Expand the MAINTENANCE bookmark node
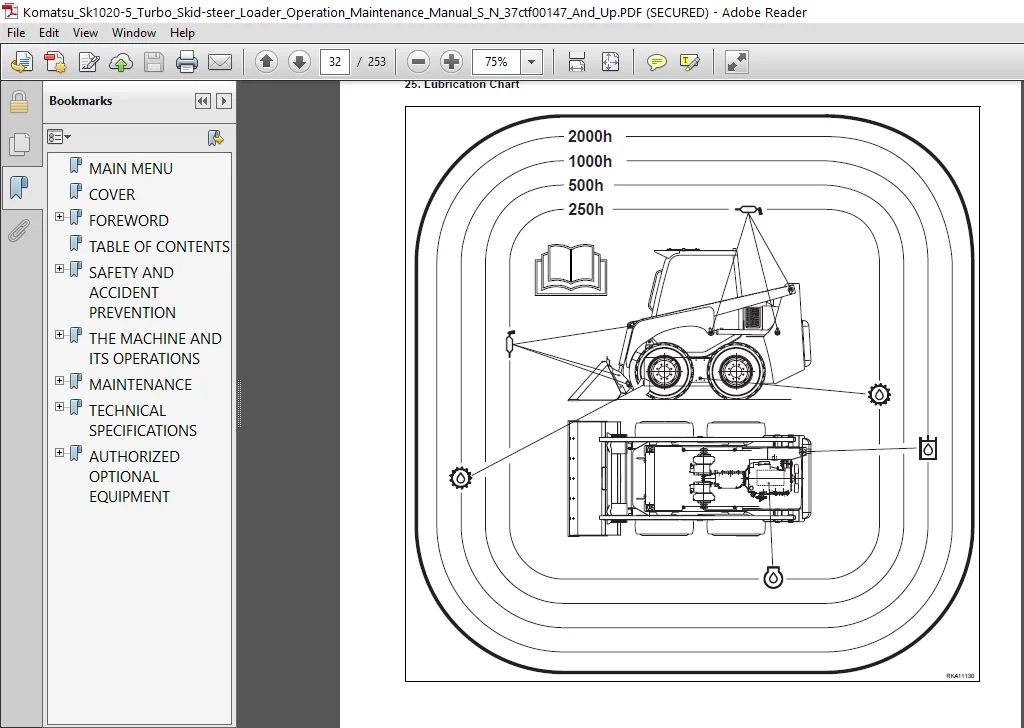1024x728 pixels. tap(59, 381)
